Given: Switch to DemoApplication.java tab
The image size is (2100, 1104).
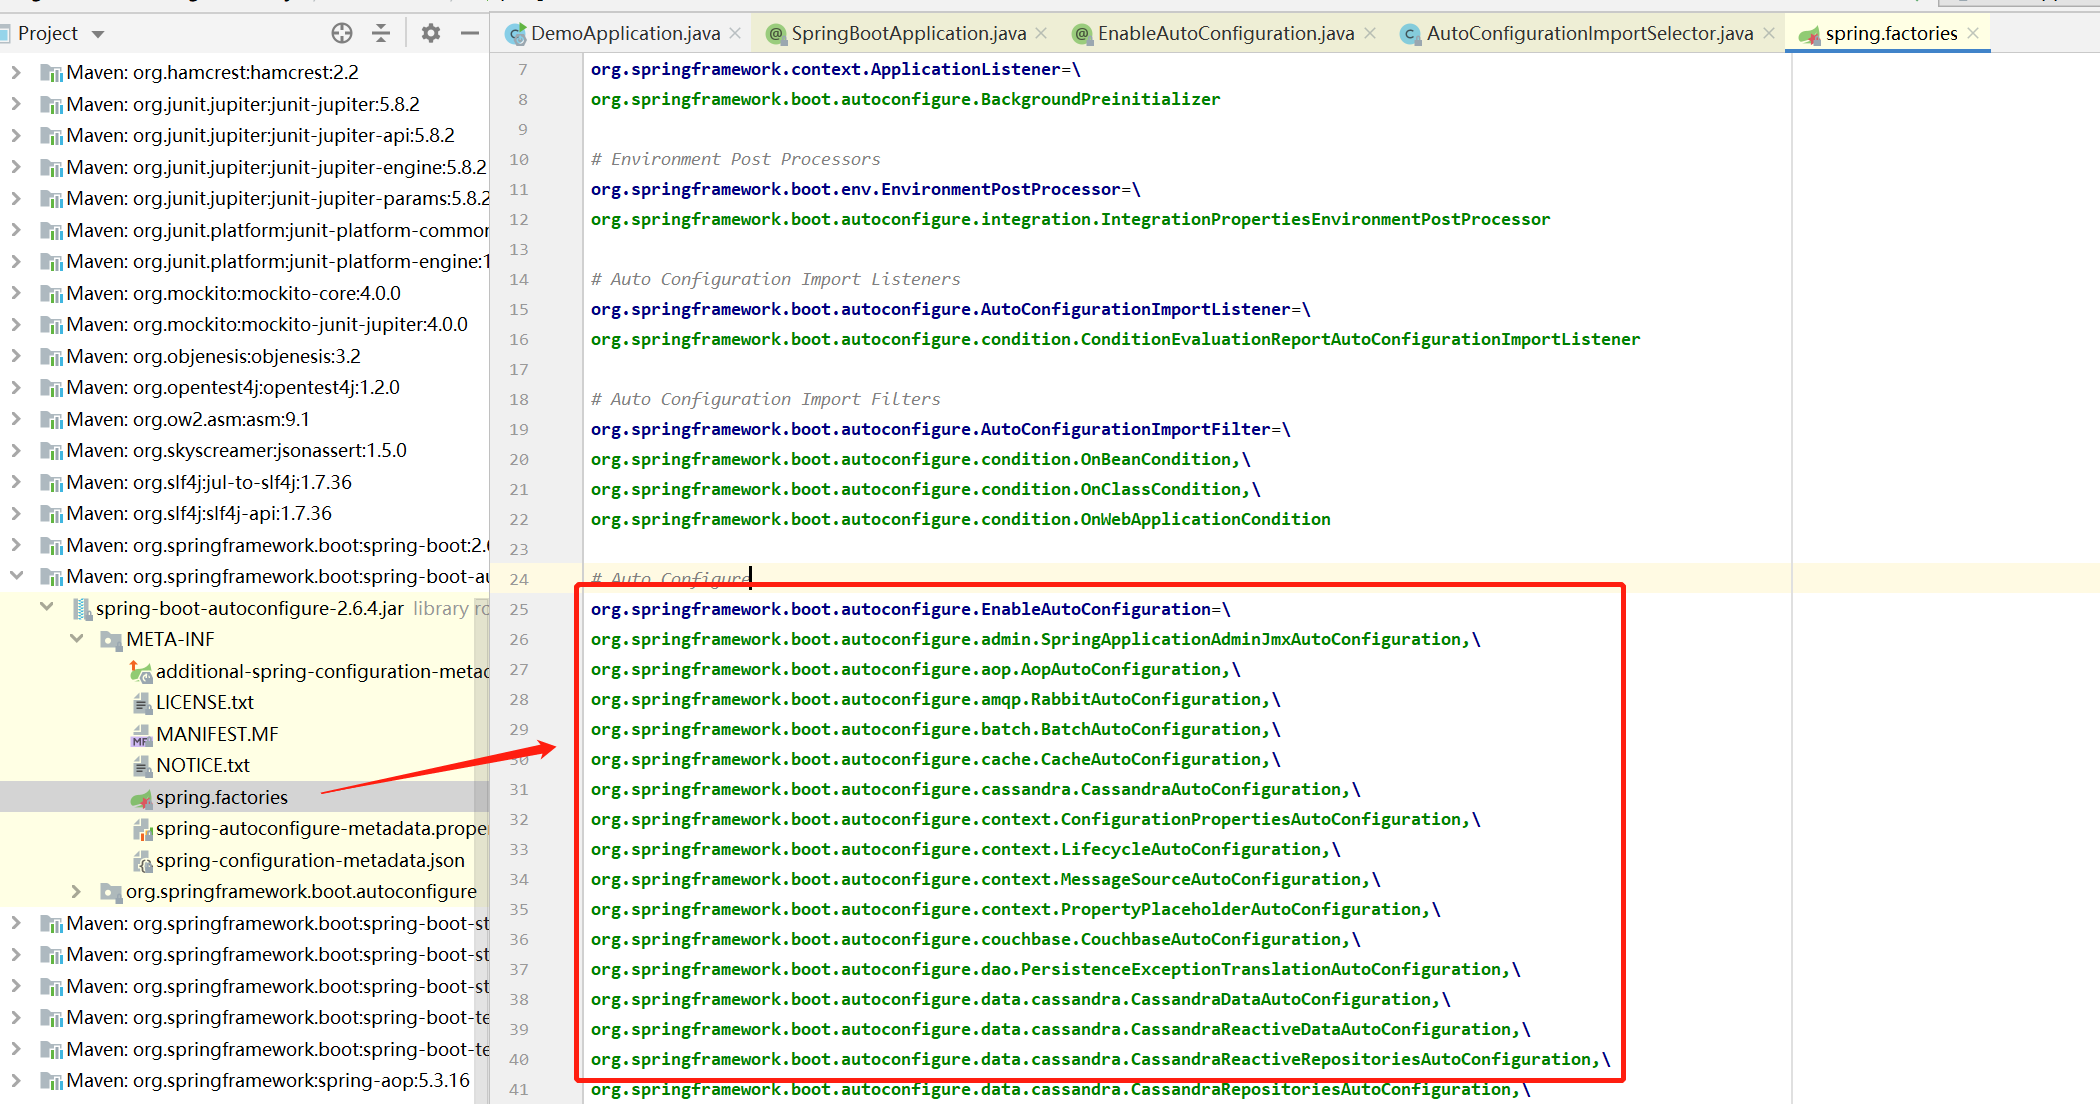Looking at the screenshot, I should pyautogui.click(x=624, y=33).
